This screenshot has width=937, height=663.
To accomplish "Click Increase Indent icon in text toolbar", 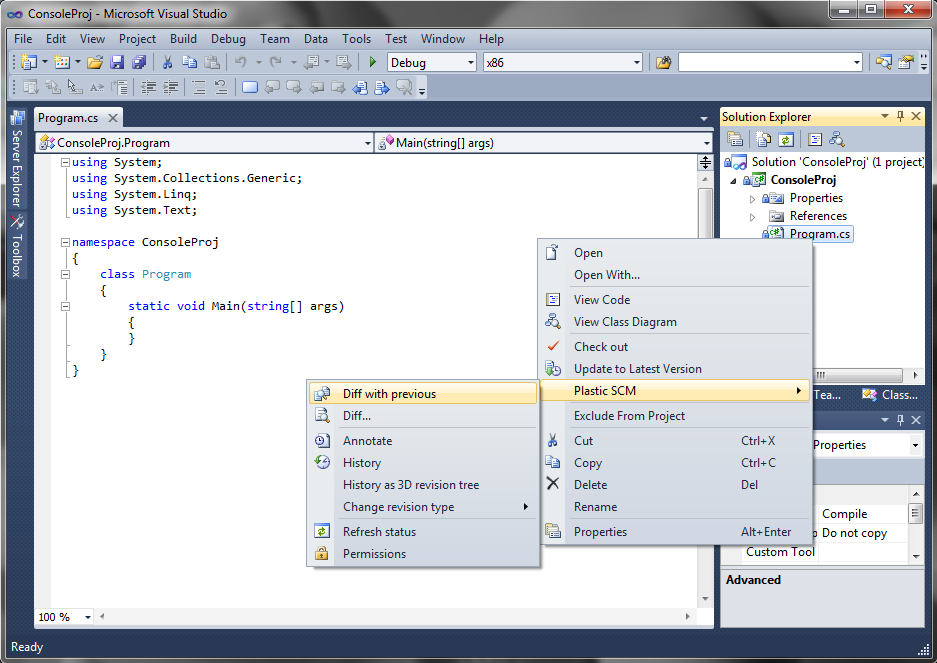I will [170, 88].
